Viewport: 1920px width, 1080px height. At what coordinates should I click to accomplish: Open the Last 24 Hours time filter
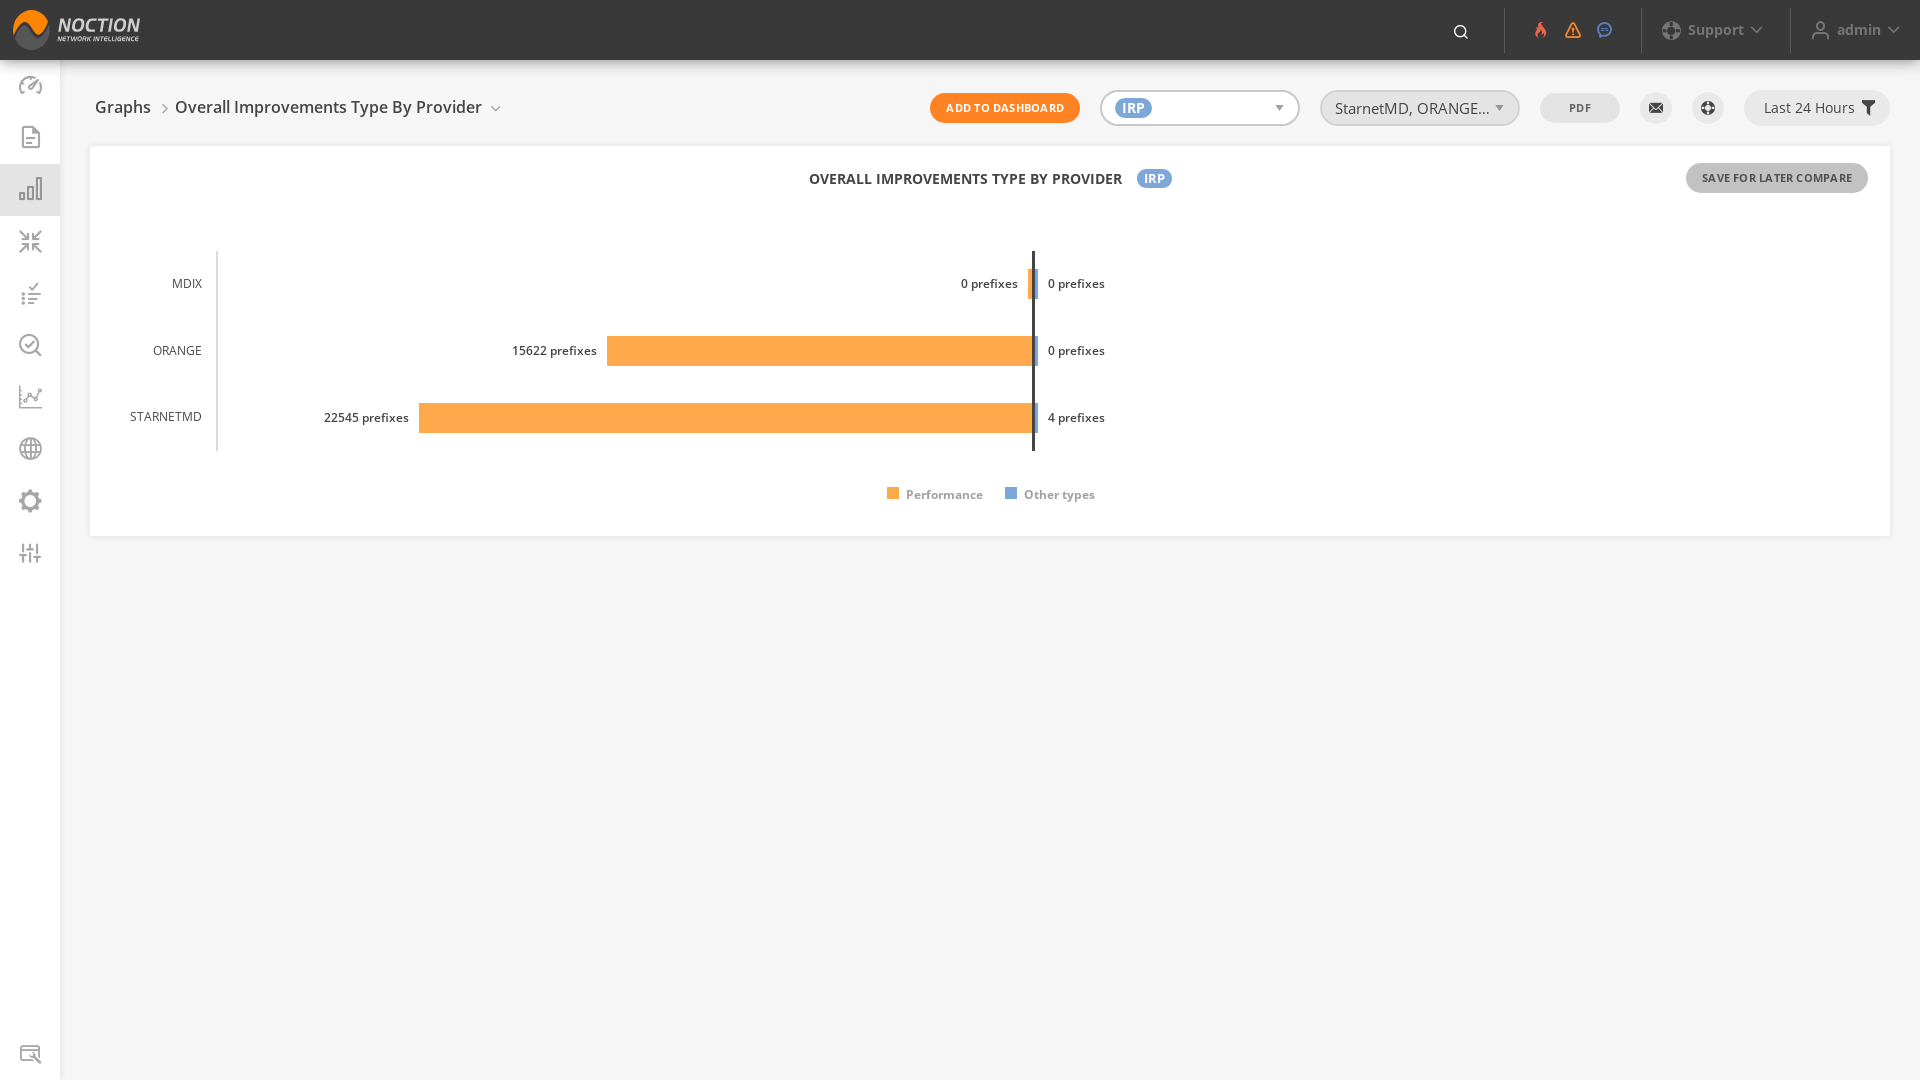coord(1817,108)
